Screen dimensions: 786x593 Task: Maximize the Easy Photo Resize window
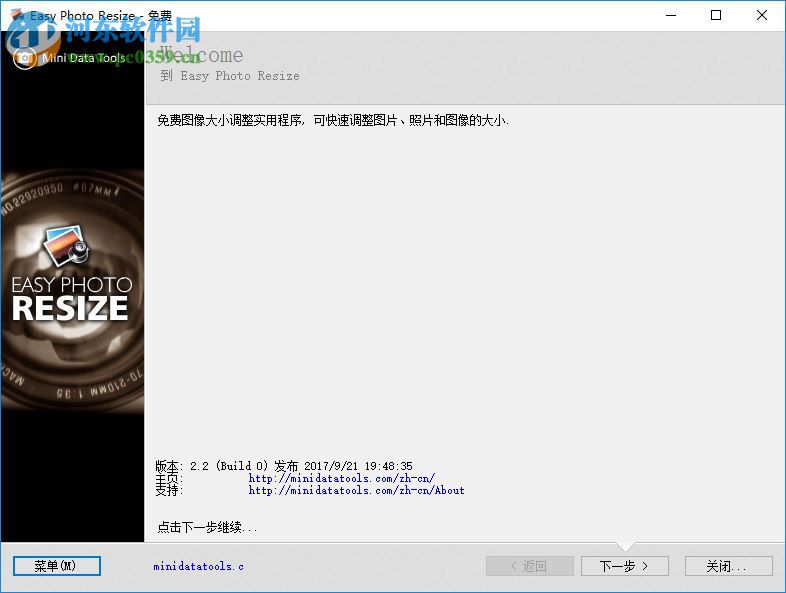pos(716,16)
